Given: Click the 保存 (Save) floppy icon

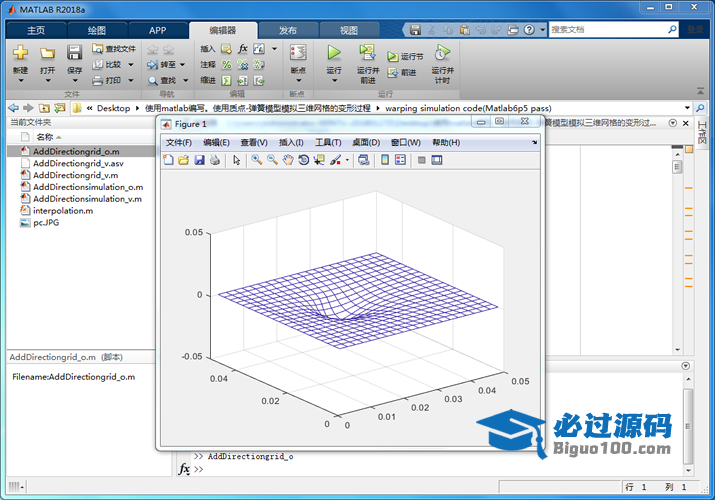Looking at the screenshot, I should point(74,52).
